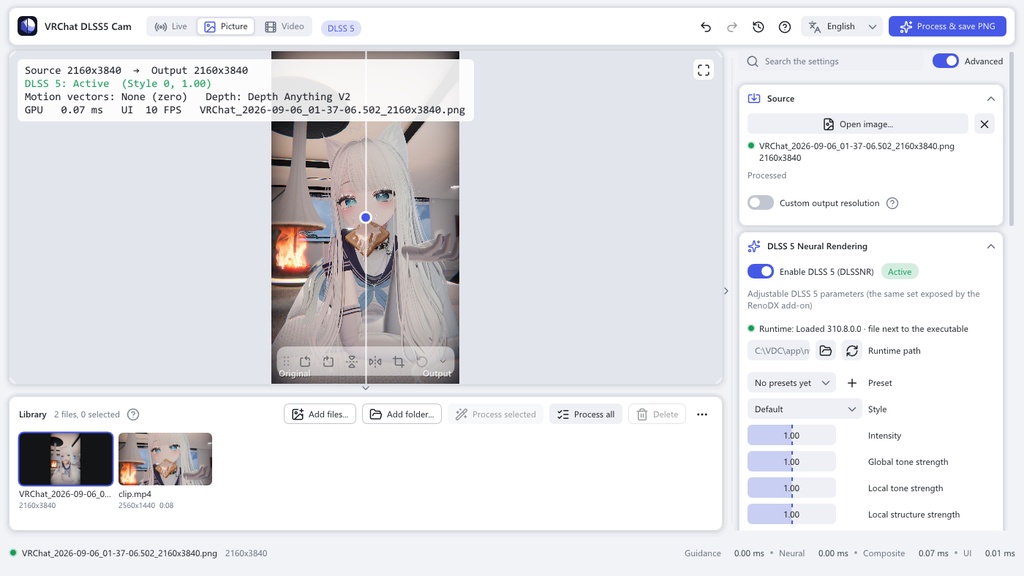This screenshot has height=576, width=1024.
Task: Click status bar filename VRChat_2026-09-06 text
Action: (119, 553)
